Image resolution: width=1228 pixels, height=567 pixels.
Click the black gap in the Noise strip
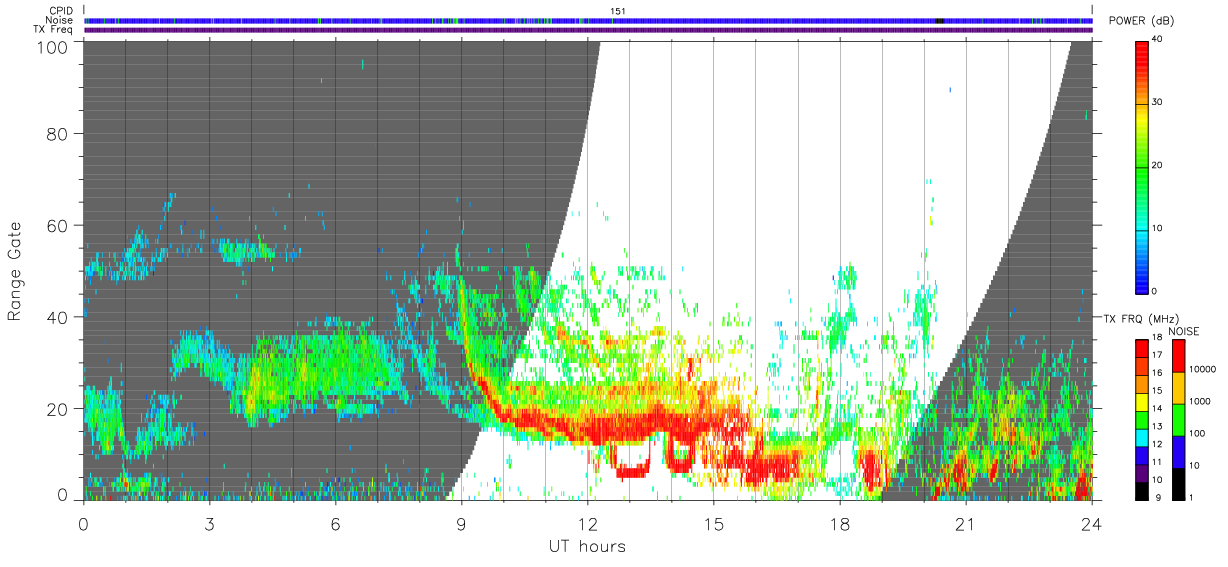point(939,20)
